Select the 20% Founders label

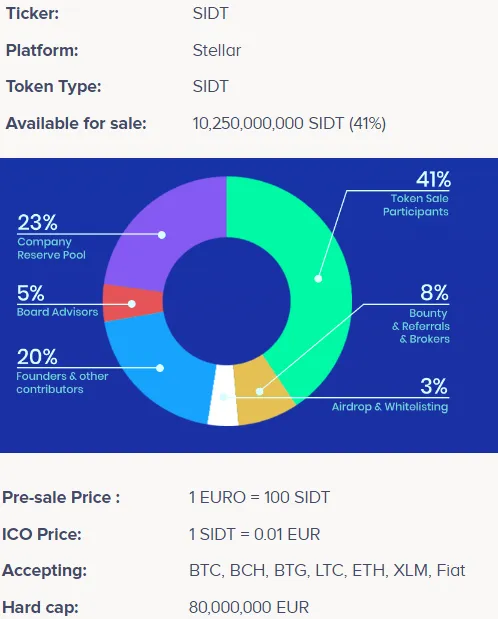(62, 371)
